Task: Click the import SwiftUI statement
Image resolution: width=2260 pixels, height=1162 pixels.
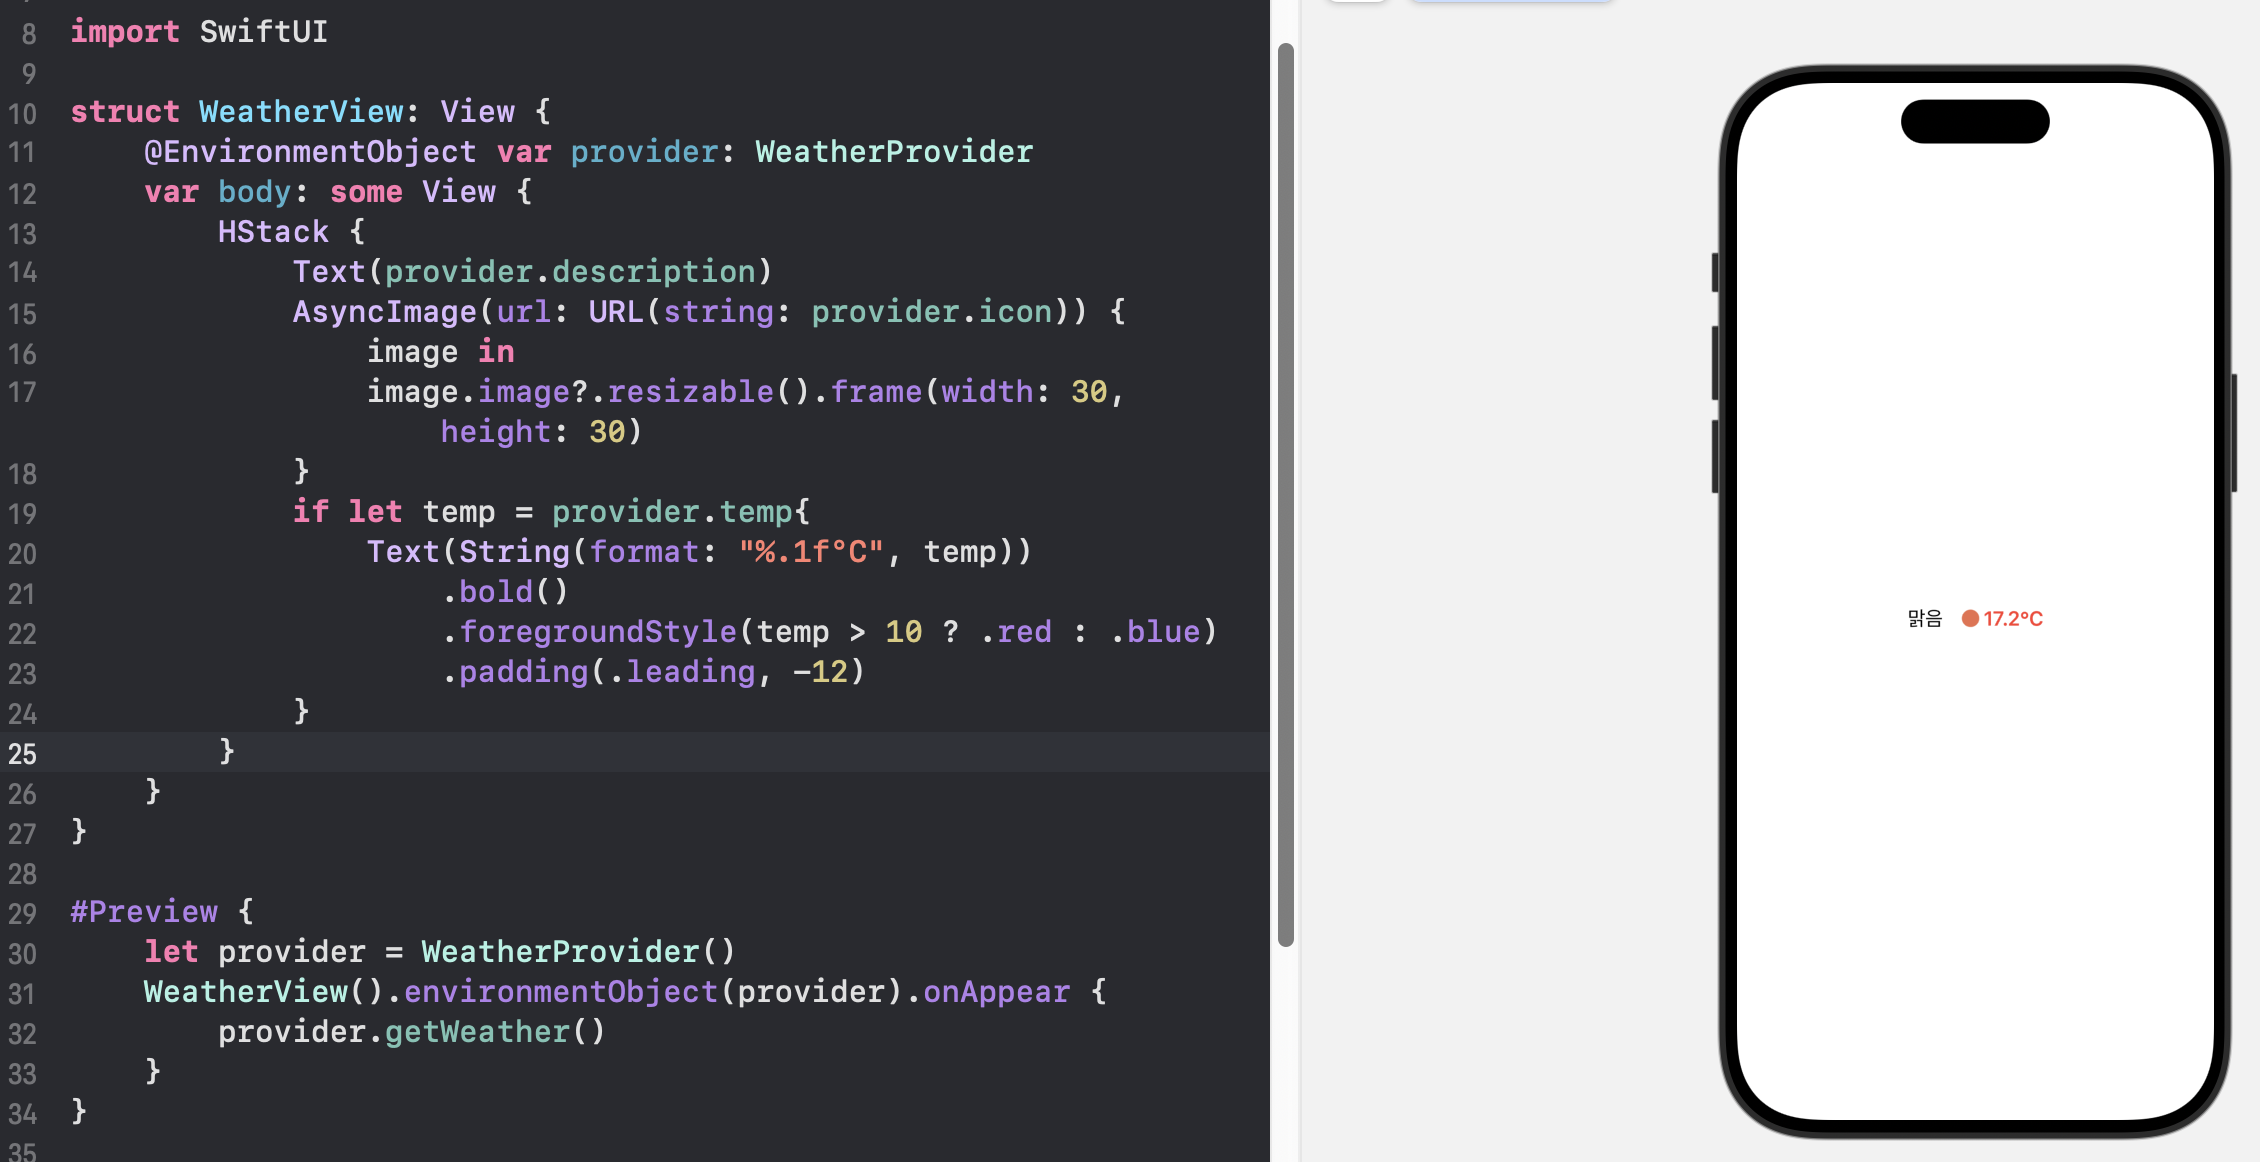Action: tap(199, 32)
